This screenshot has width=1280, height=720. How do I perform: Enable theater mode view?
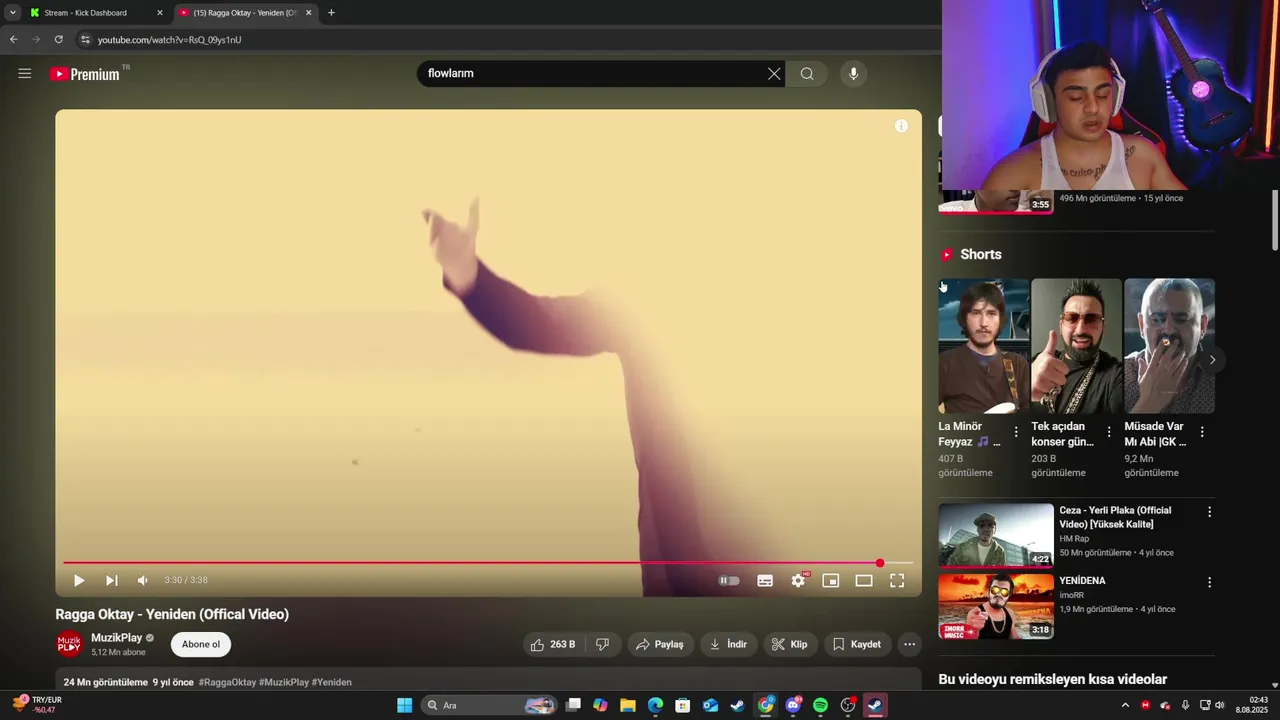pyautogui.click(x=864, y=580)
